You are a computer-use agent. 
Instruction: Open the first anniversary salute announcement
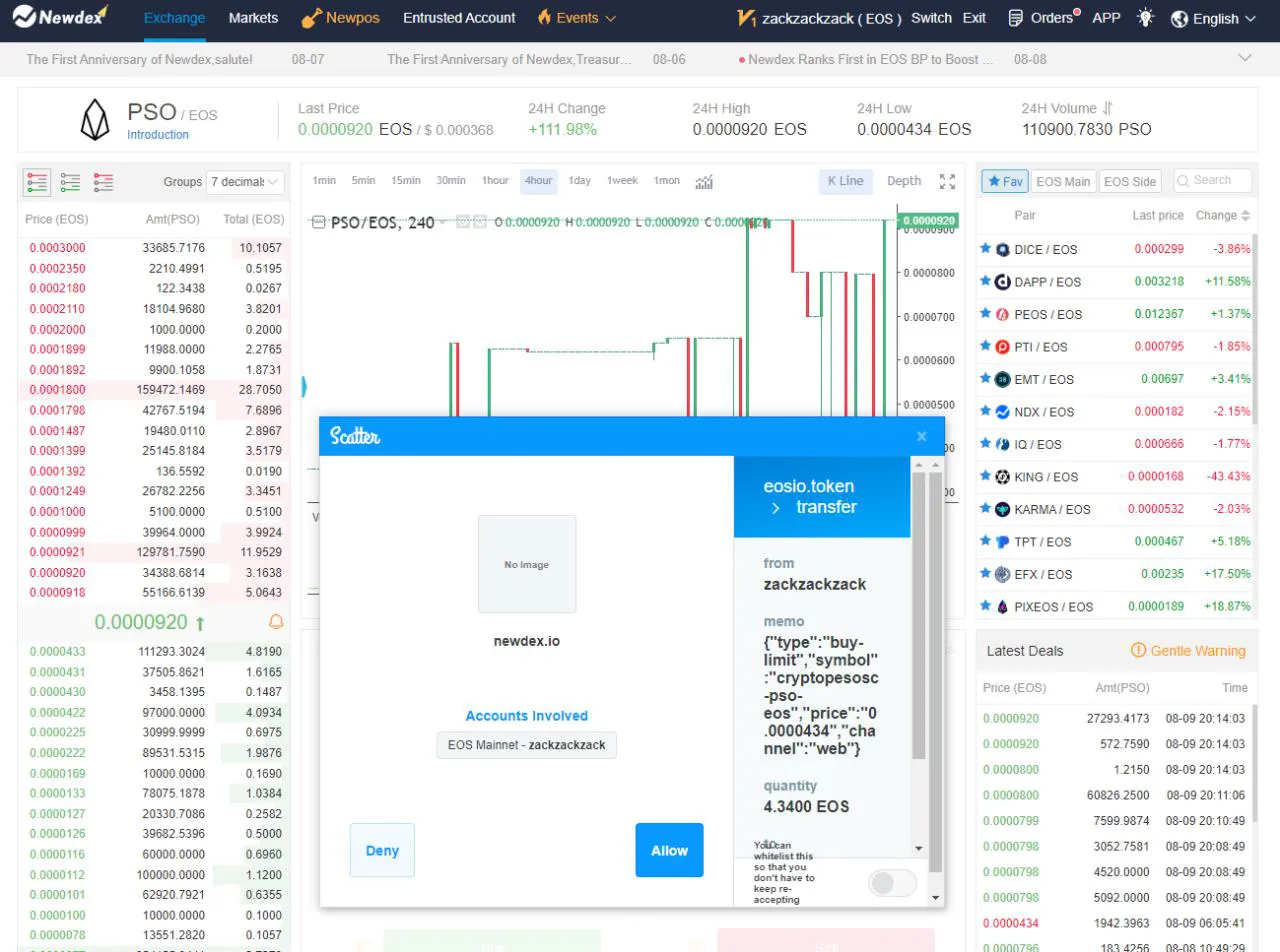[x=139, y=59]
